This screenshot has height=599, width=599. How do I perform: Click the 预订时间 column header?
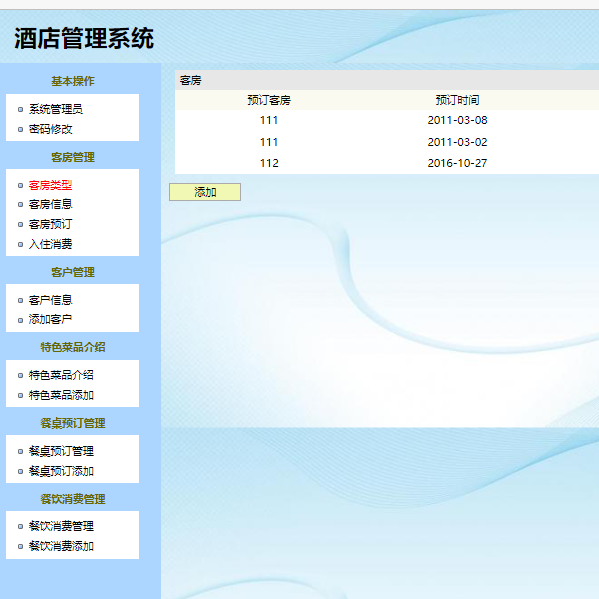pyautogui.click(x=457, y=100)
